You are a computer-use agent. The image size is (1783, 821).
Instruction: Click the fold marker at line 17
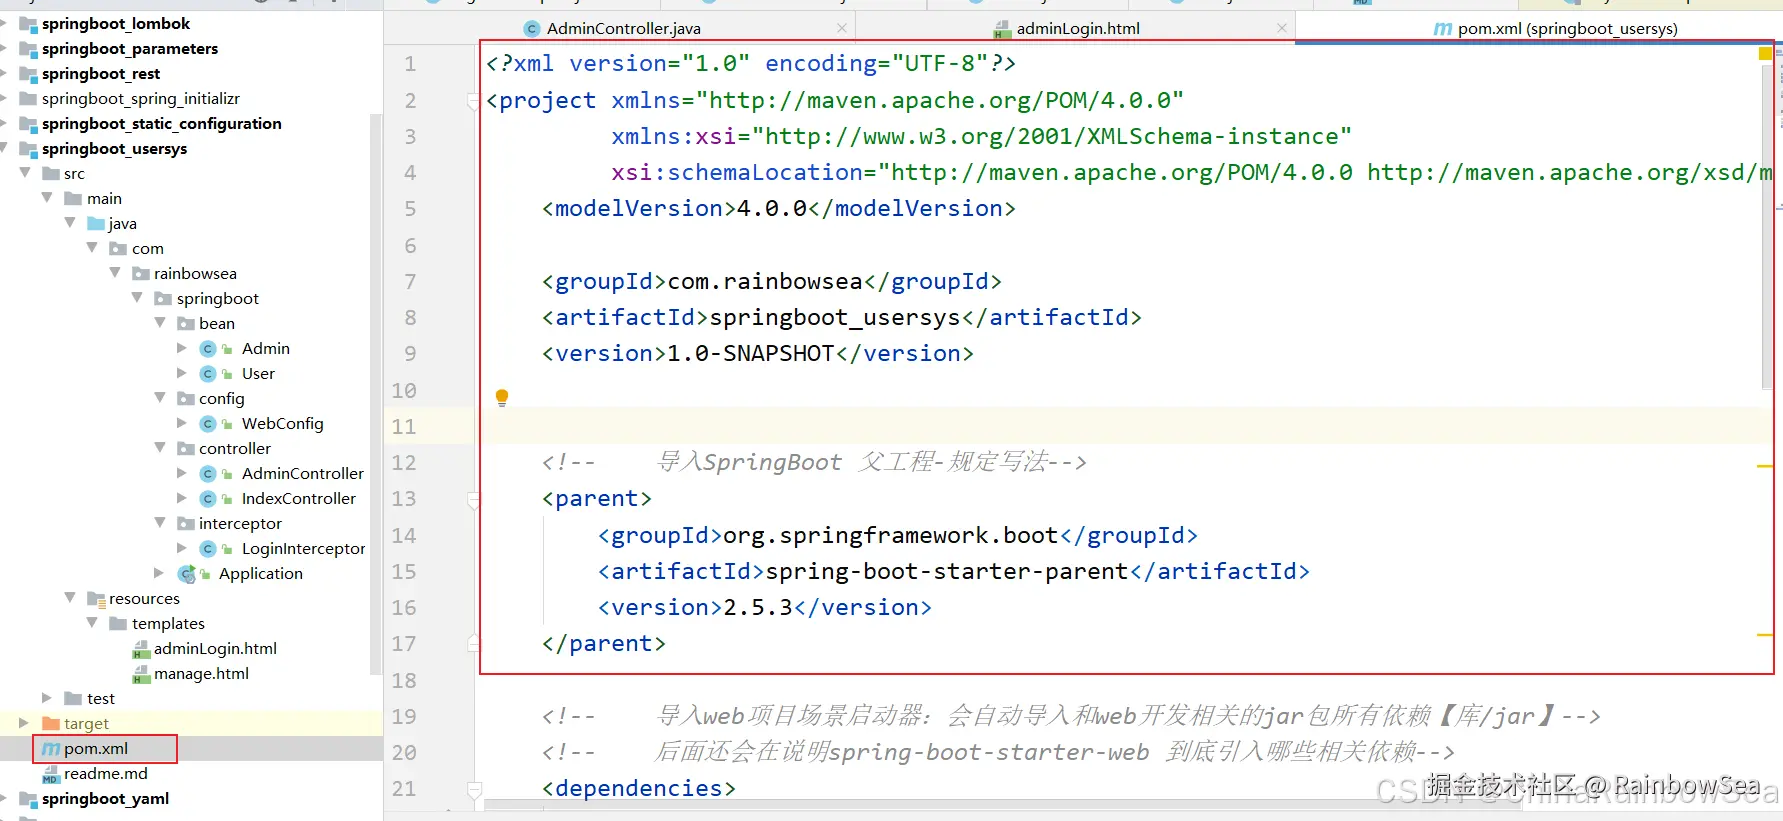tap(473, 643)
